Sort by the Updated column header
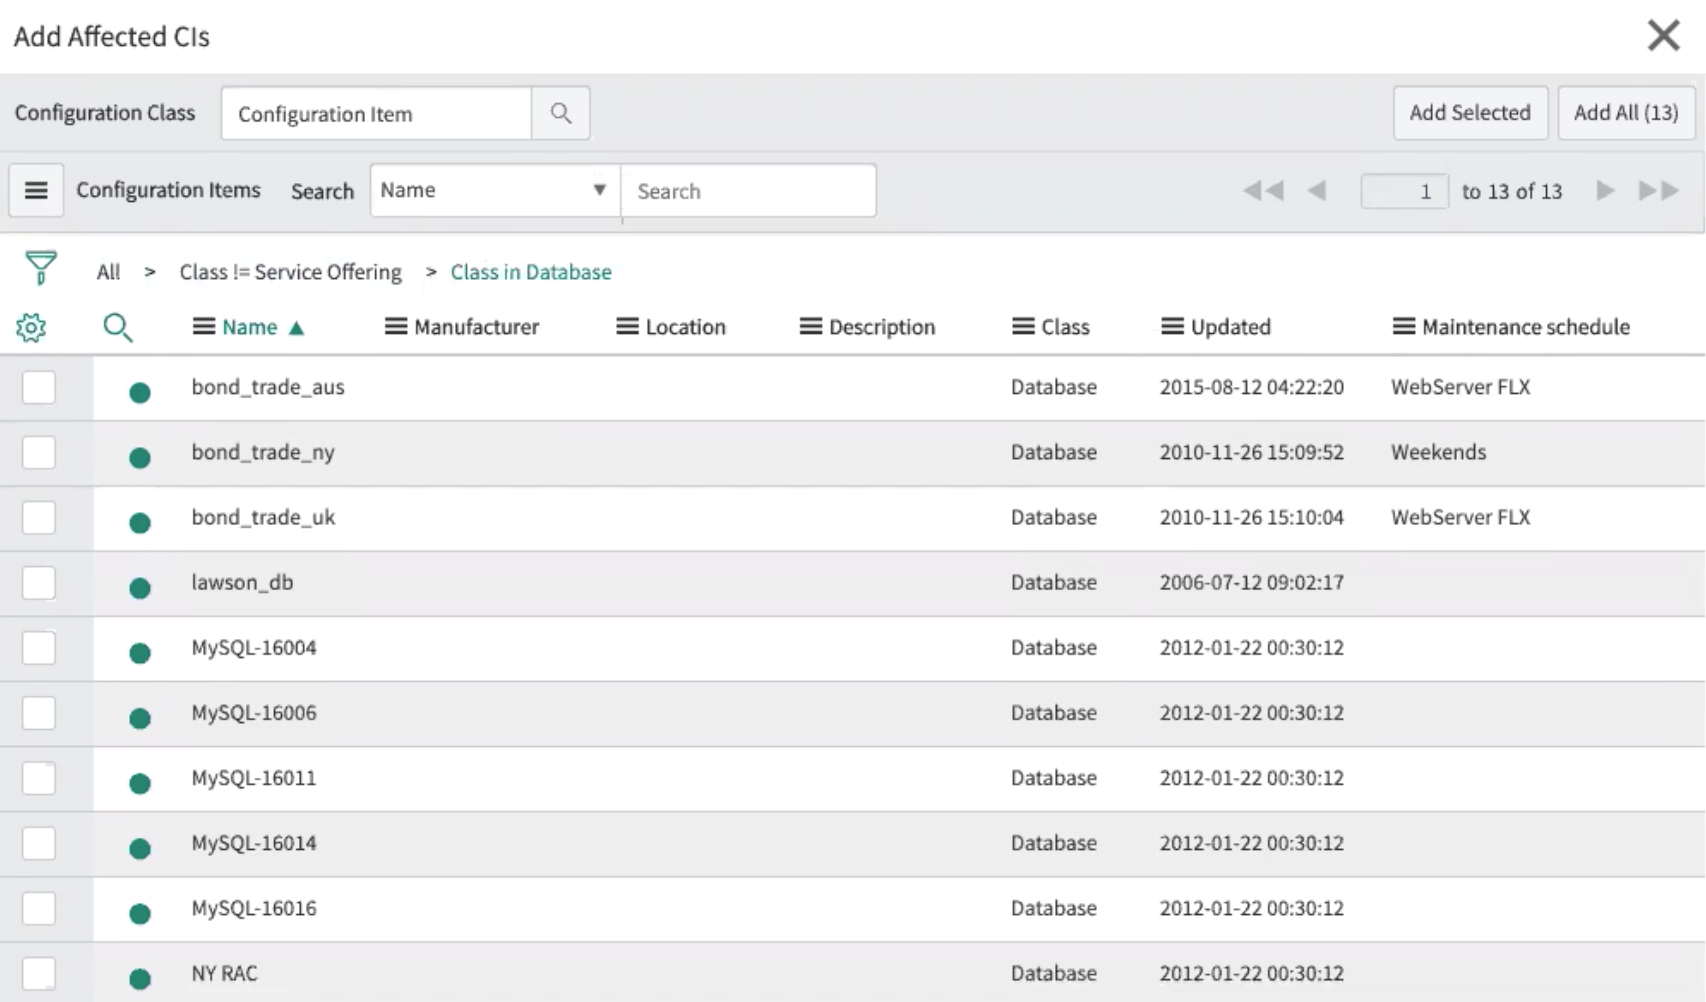1706x1002 pixels. (x=1230, y=327)
